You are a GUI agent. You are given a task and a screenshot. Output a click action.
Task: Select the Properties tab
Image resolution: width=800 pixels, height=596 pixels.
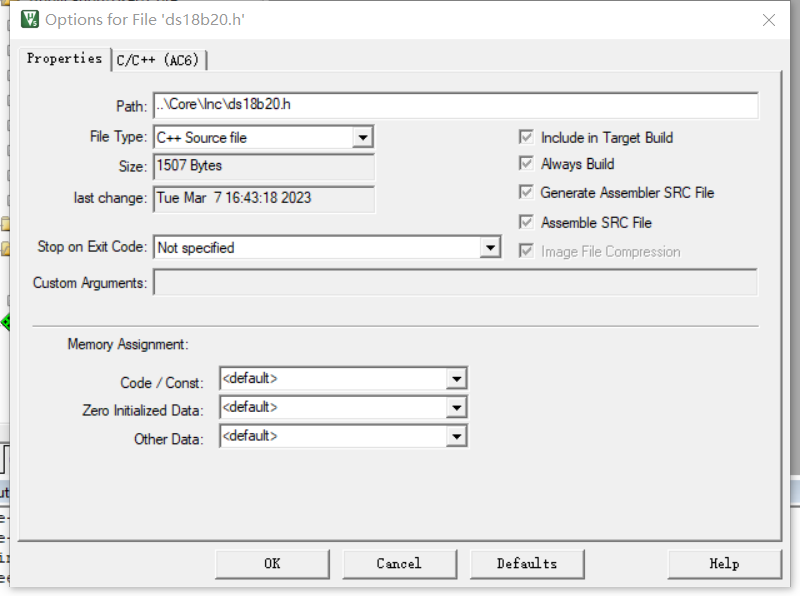tap(63, 60)
